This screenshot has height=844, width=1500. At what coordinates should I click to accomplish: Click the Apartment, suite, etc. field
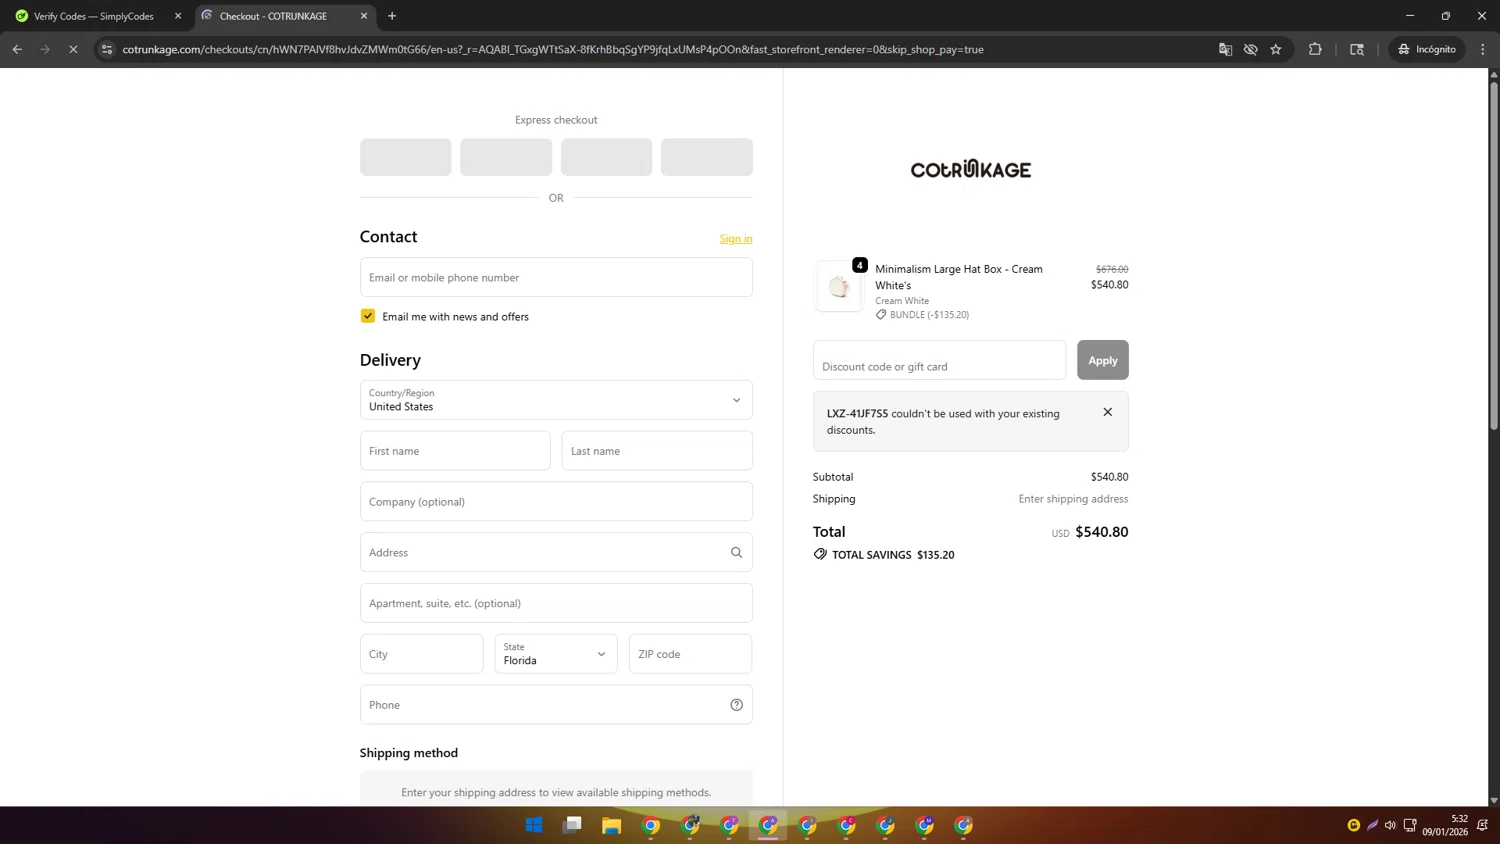click(556, 603)
